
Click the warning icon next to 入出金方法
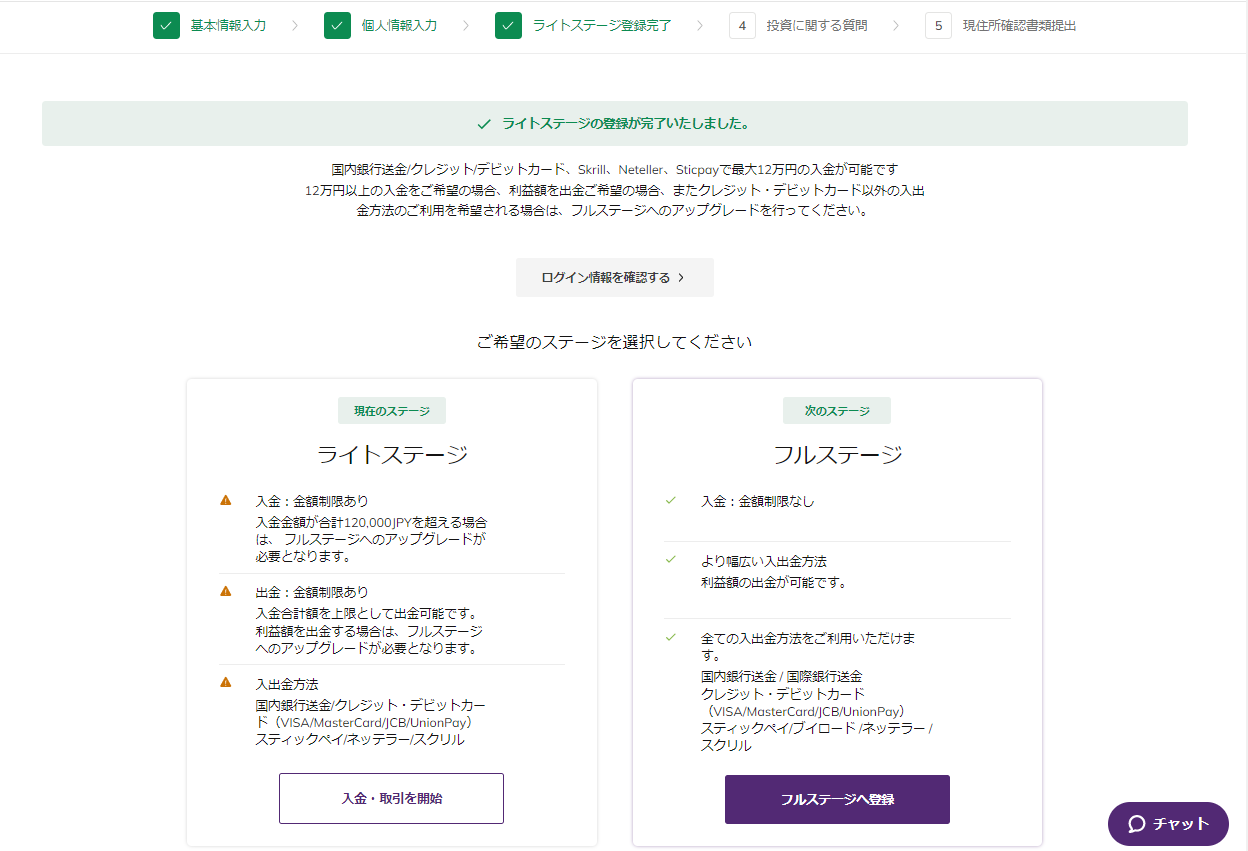[x=226, y=682]
